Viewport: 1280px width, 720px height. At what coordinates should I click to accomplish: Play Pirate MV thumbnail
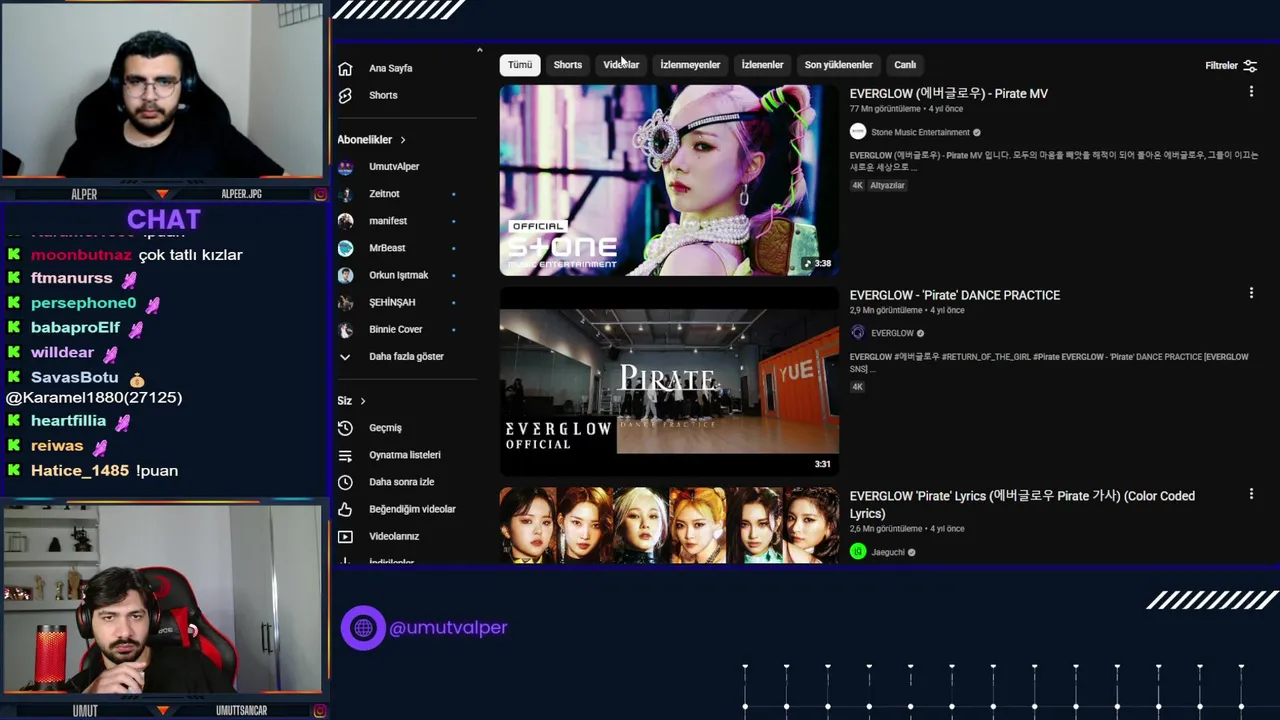click(669, 180)
